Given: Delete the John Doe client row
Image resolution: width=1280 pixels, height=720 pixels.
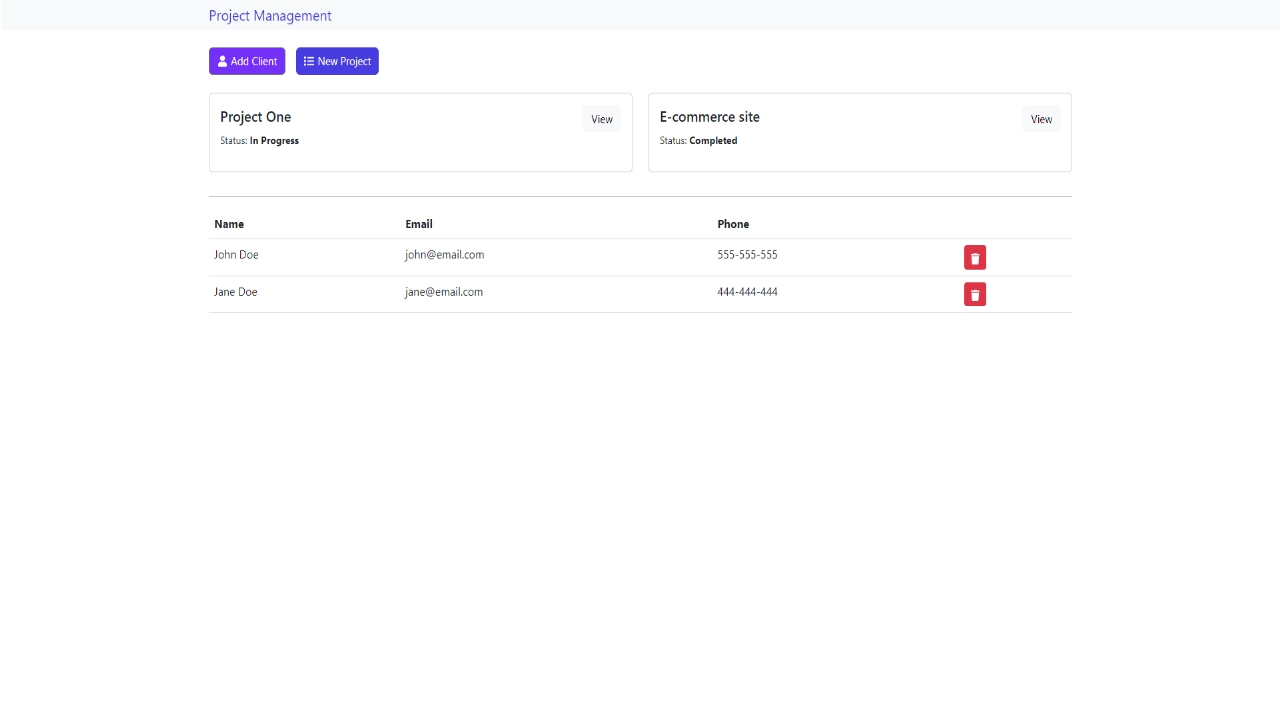Looking at the screenshot, I should [x=974, y=258].
